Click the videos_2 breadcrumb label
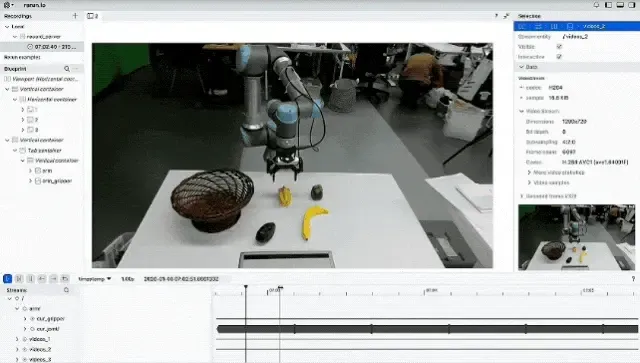The image size is (640, 363). [594, 26]
